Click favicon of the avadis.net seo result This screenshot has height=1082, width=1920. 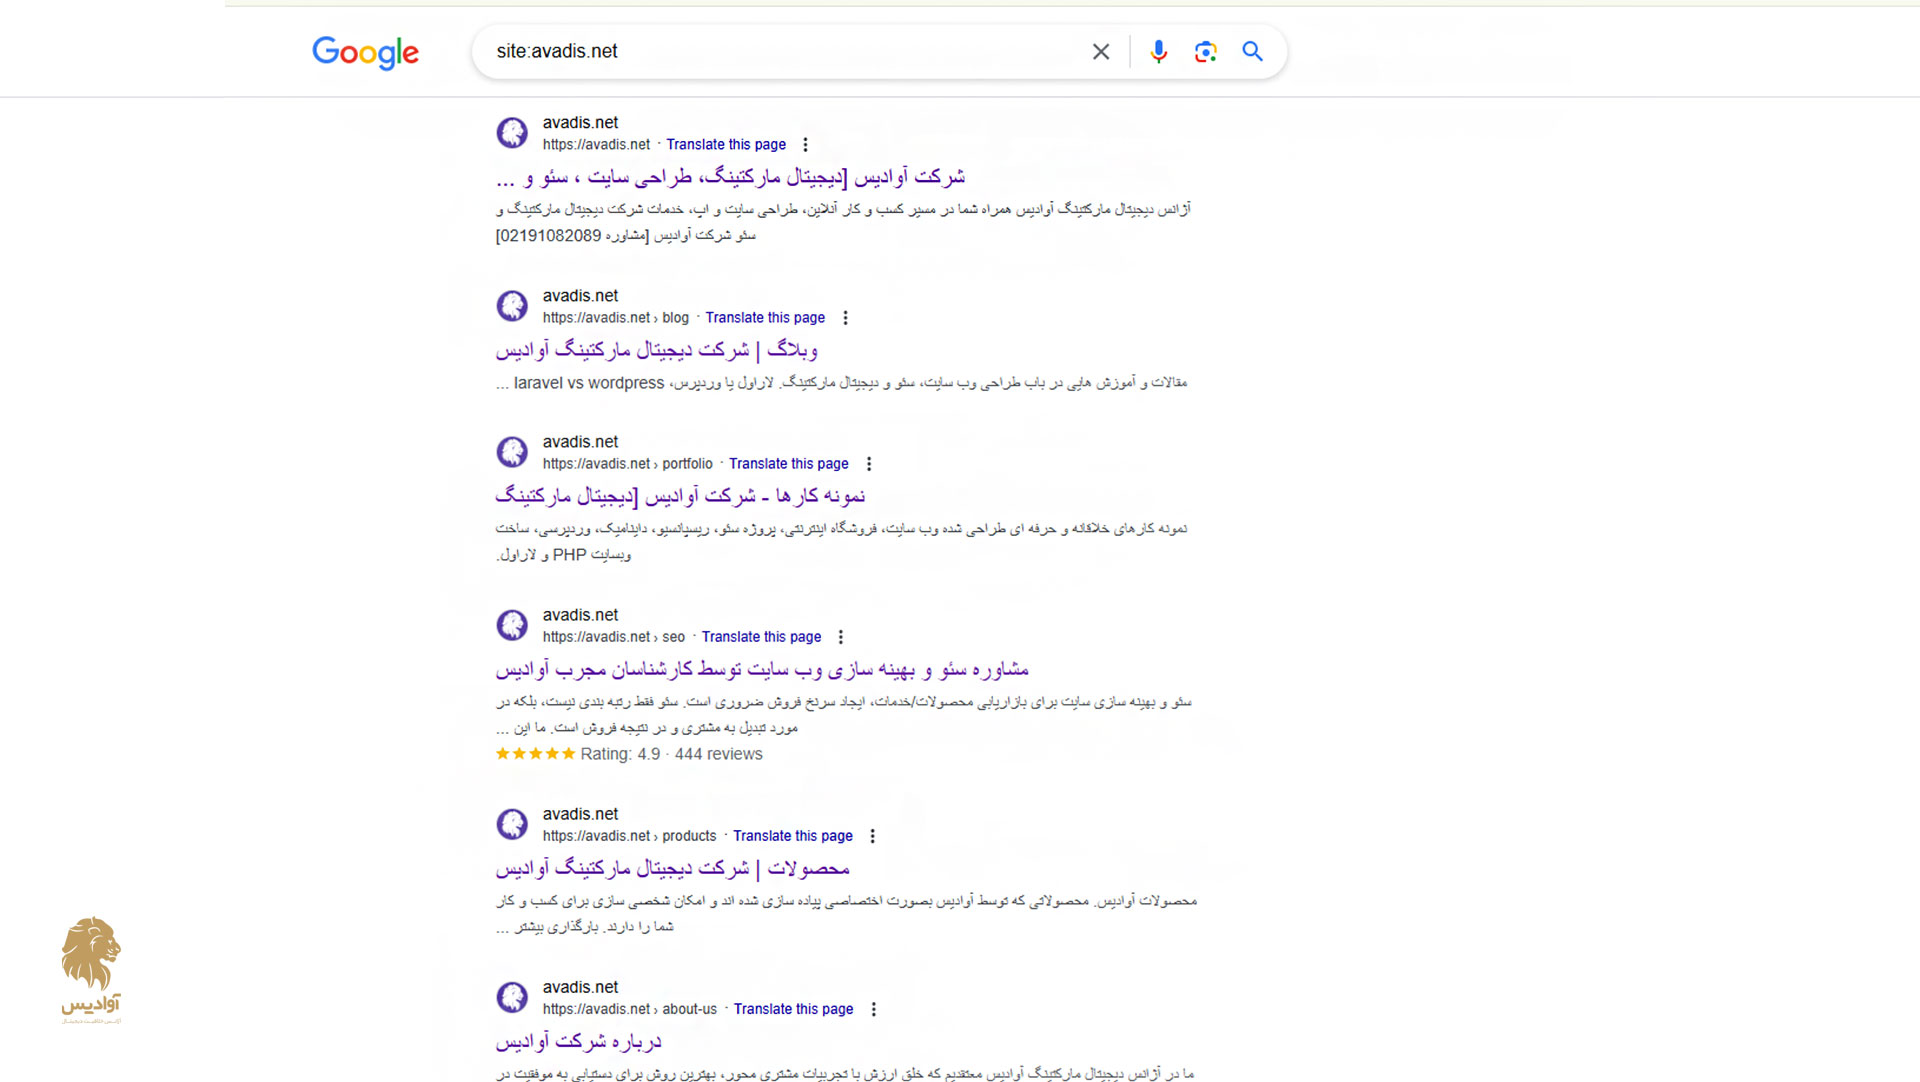(x=512, y=625)
